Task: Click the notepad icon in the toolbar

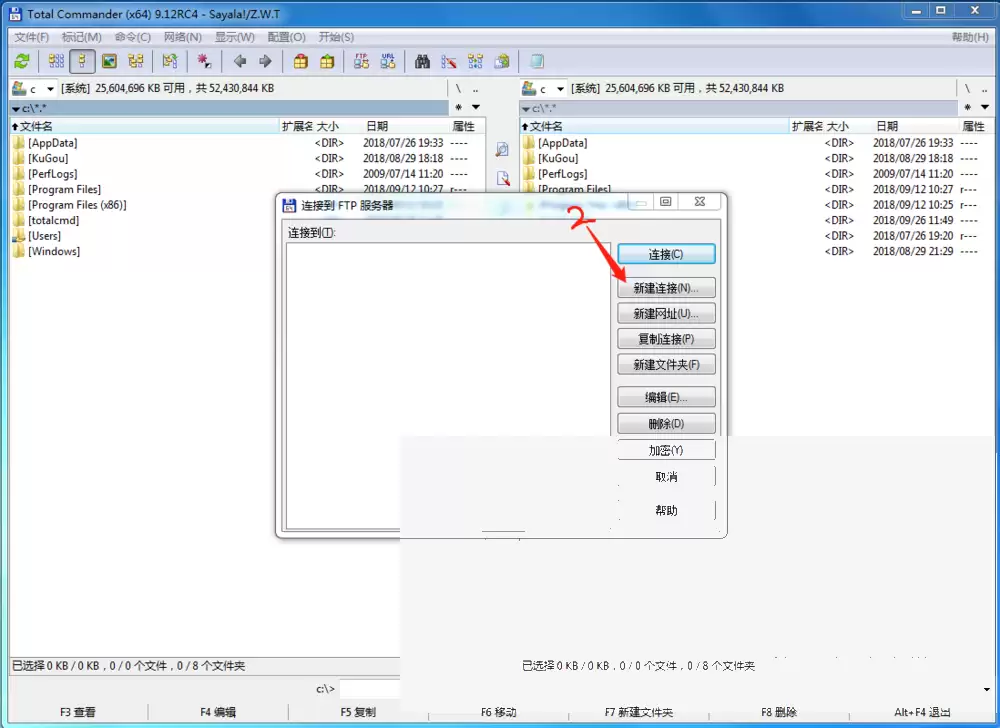Action: coord(537,61)
